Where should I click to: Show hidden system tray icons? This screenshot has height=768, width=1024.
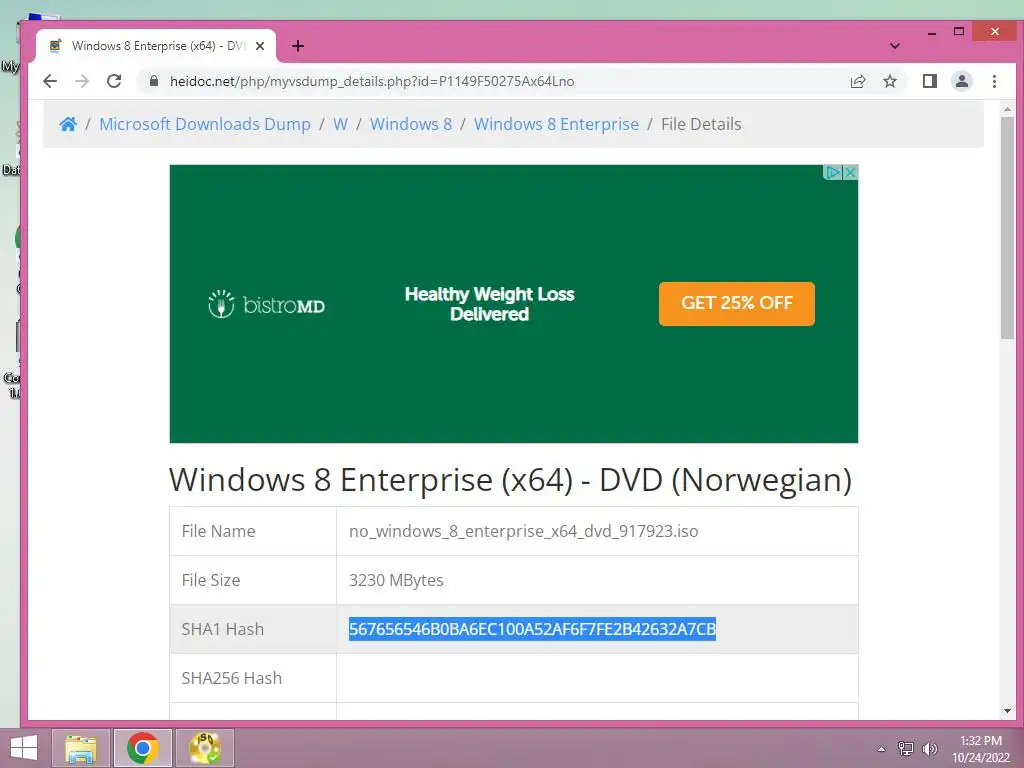pyautogui.click(x=882, y=749)
